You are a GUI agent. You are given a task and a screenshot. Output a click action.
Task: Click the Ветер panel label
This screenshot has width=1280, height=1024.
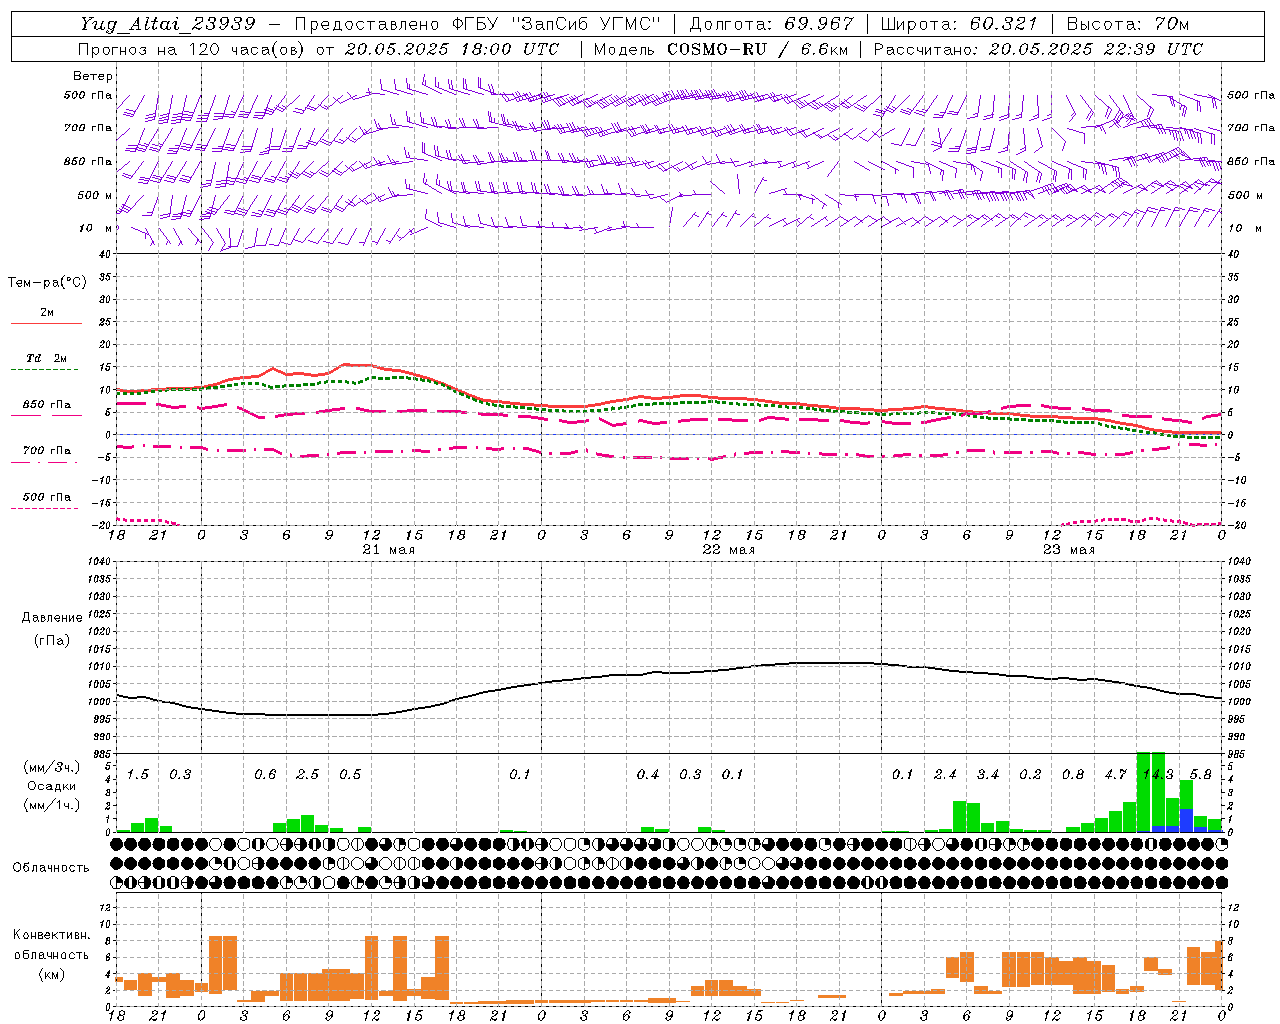click(x=92, y=76)
